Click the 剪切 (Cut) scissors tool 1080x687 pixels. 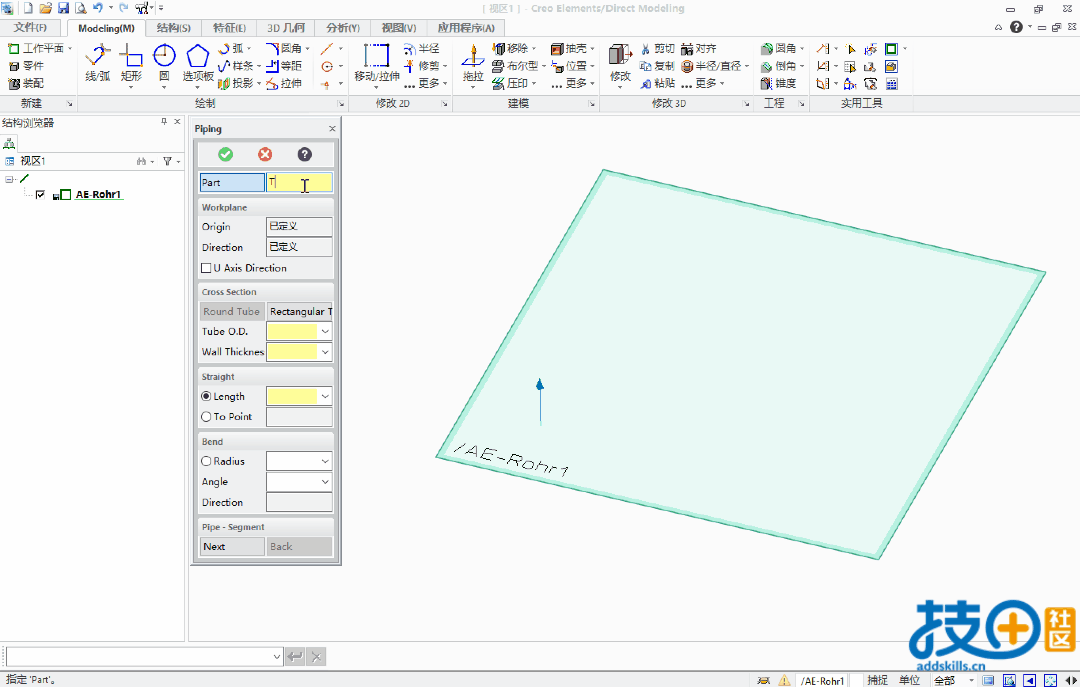click(x=658, y=48)
